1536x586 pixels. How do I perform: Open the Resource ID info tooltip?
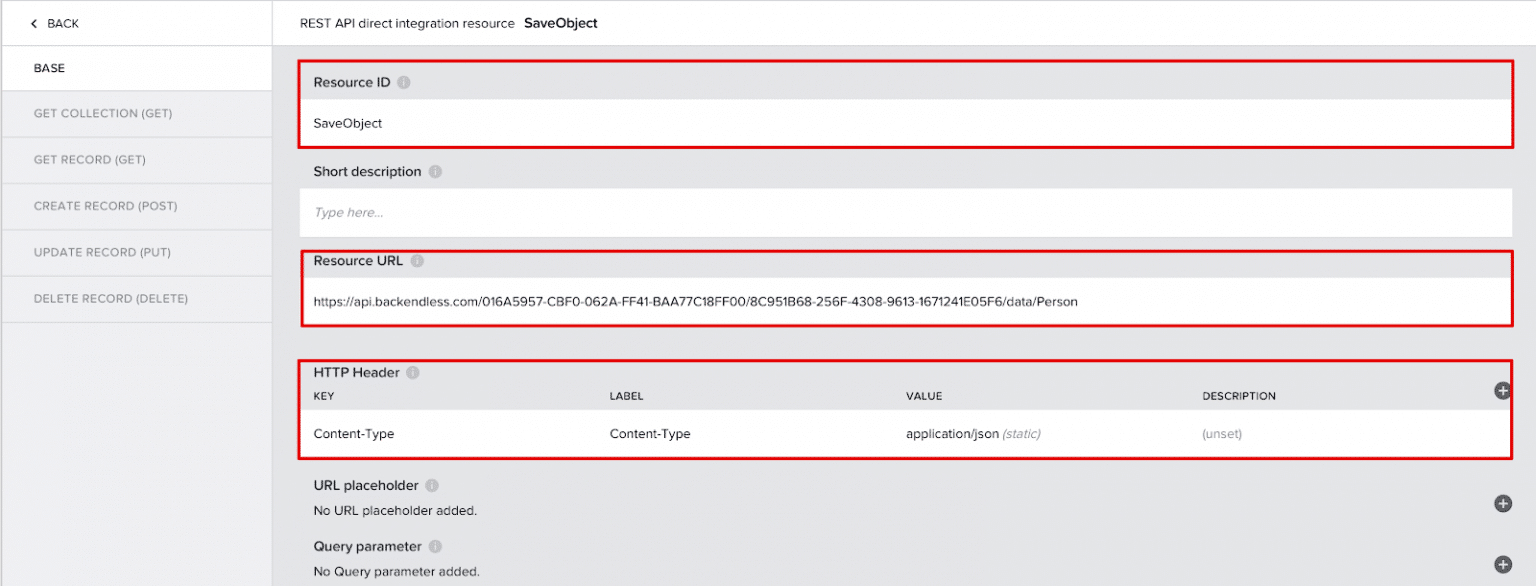[x=403, y=82]
